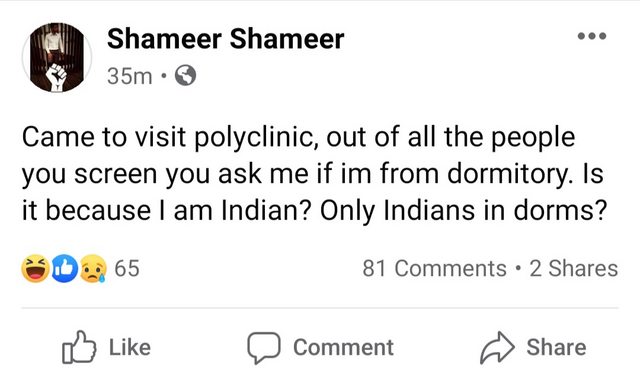Image resolution: width=640 pixels, height=385 pixels.
Task: Click the crying Sad reaction emoji
Action: click(93, 269)
